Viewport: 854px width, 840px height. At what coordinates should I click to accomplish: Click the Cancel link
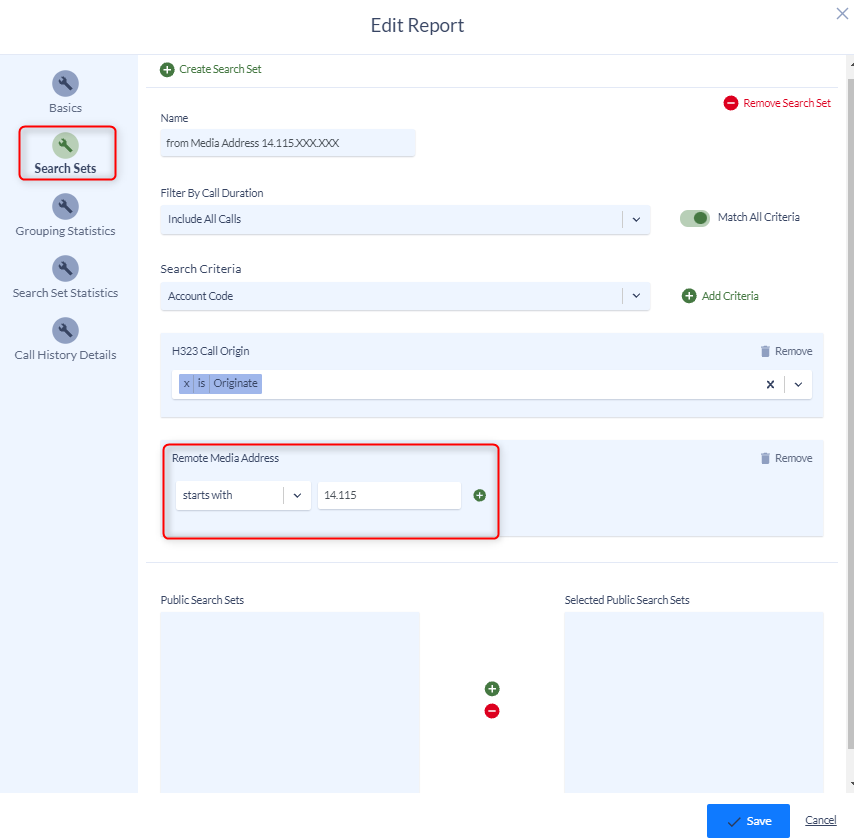820,820
